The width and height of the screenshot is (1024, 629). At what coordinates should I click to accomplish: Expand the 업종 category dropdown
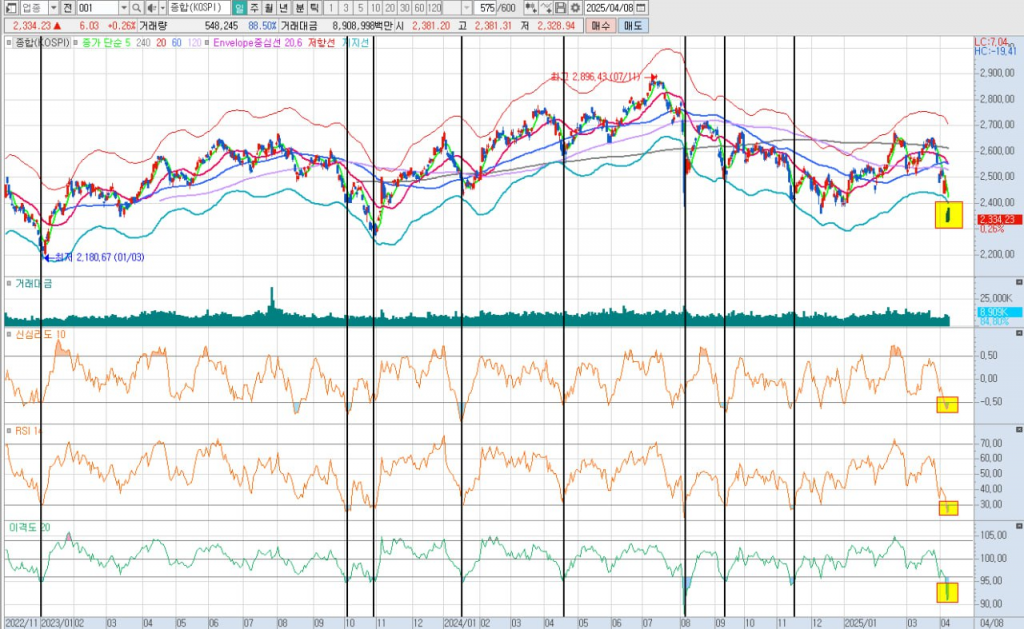(x=53, y=7)
